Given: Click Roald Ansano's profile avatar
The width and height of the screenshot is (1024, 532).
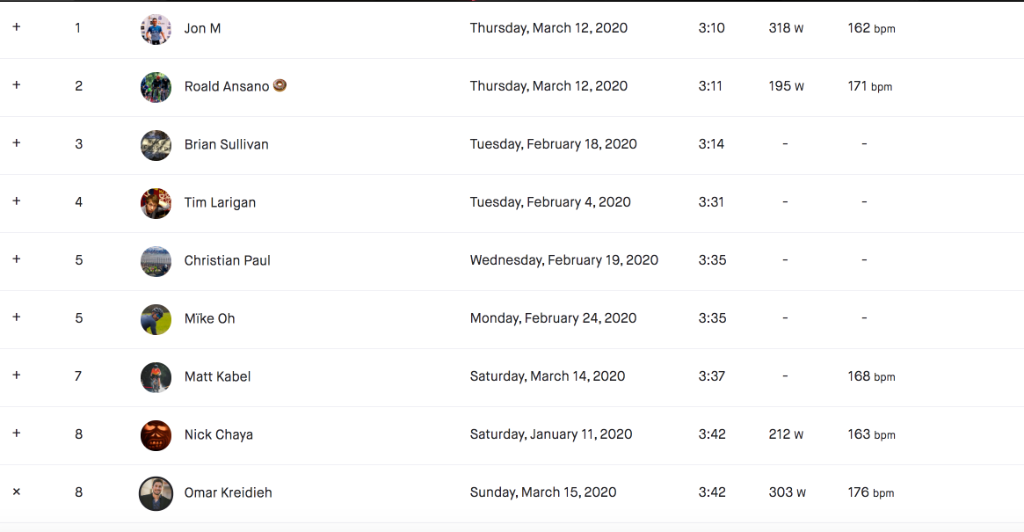Looking at the screenshot, I should [156, 87].
